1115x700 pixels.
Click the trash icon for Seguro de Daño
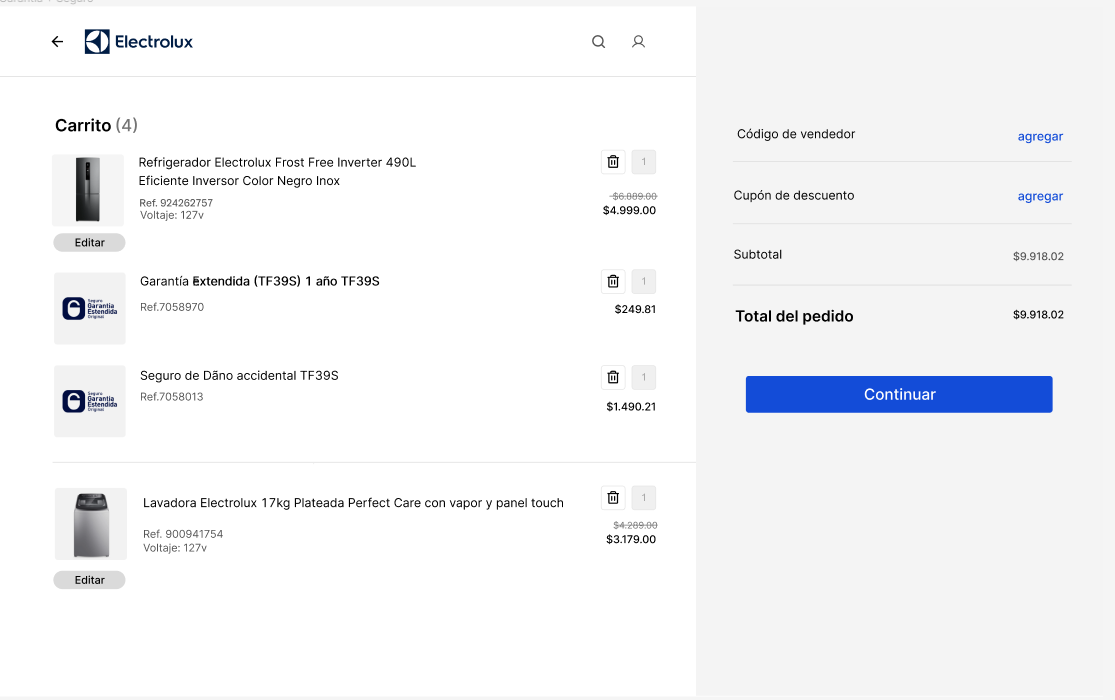pos(613,377)
